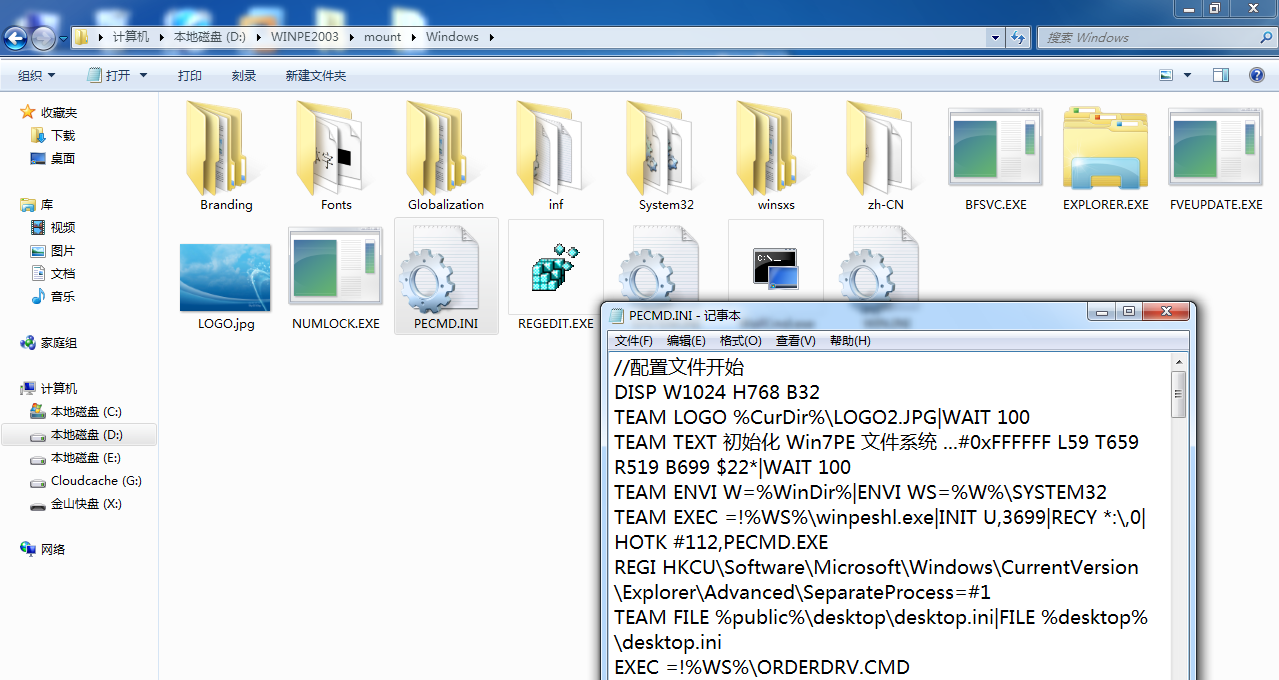Image resolution: width=1279 pixels, height=680 pixels.
Task: Click WINPE2003 in the address breadcrumb
Action: click(x=305, y=37)
